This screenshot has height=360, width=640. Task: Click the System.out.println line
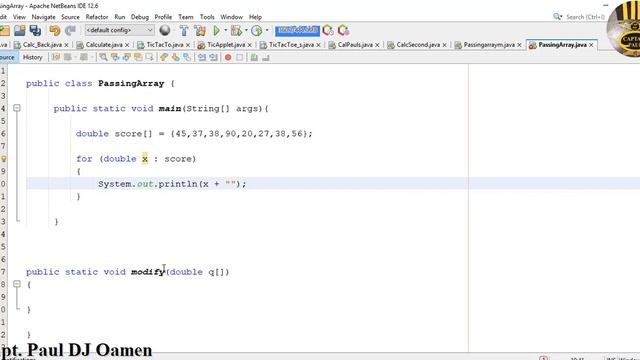pos(172,184)
